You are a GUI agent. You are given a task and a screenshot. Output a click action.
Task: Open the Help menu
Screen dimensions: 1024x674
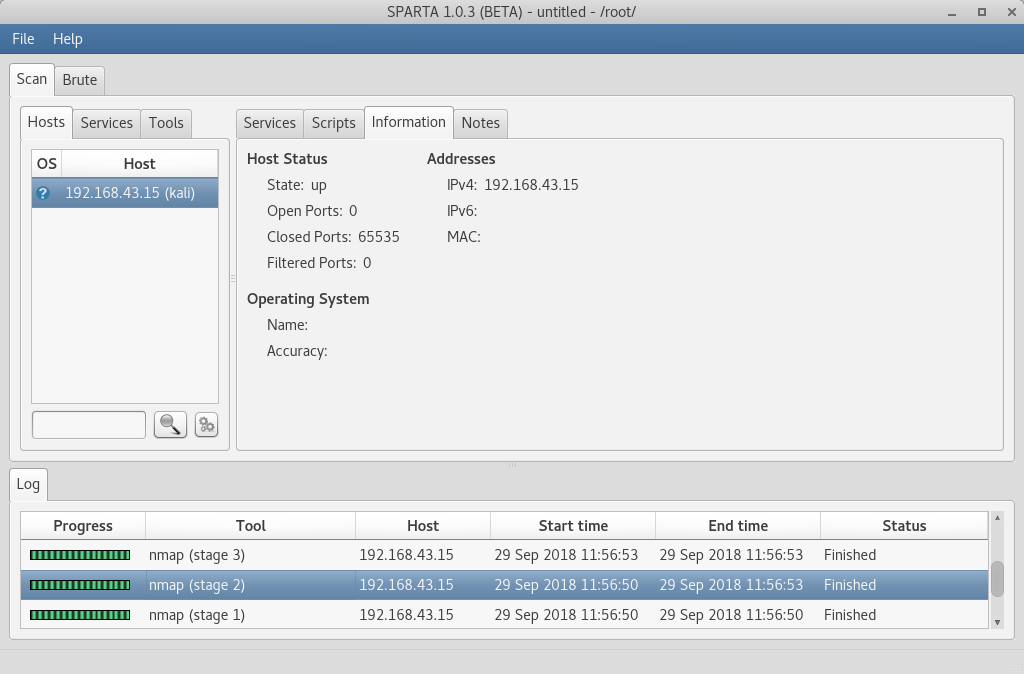67,39
